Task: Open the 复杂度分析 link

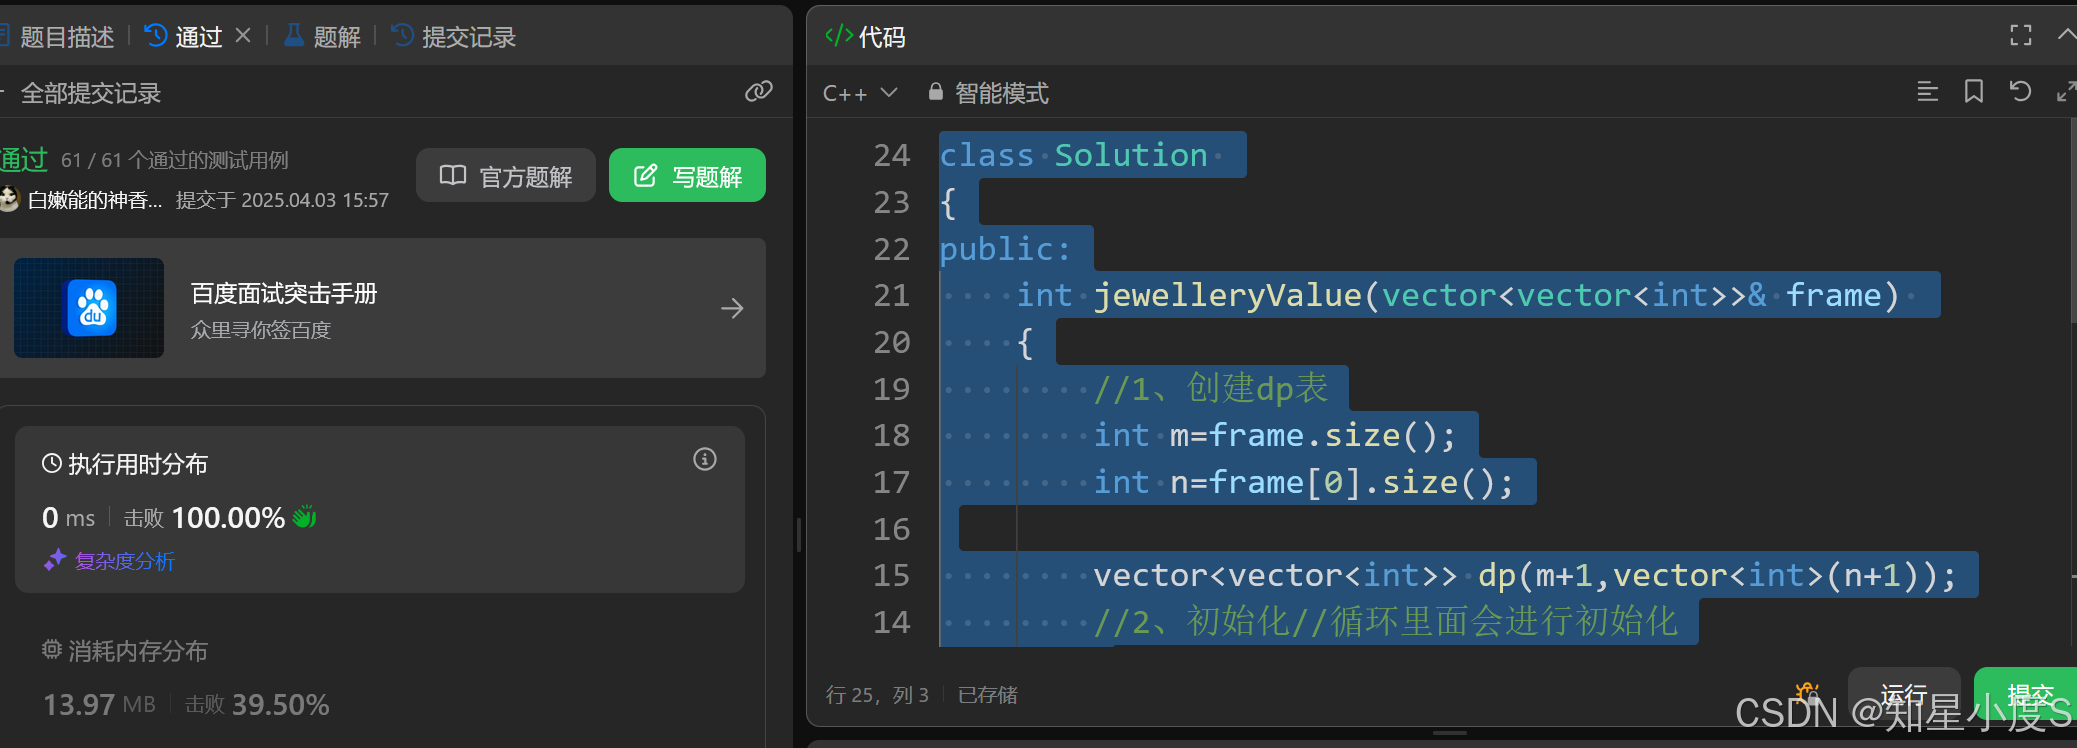Action: tap(123, 561)
